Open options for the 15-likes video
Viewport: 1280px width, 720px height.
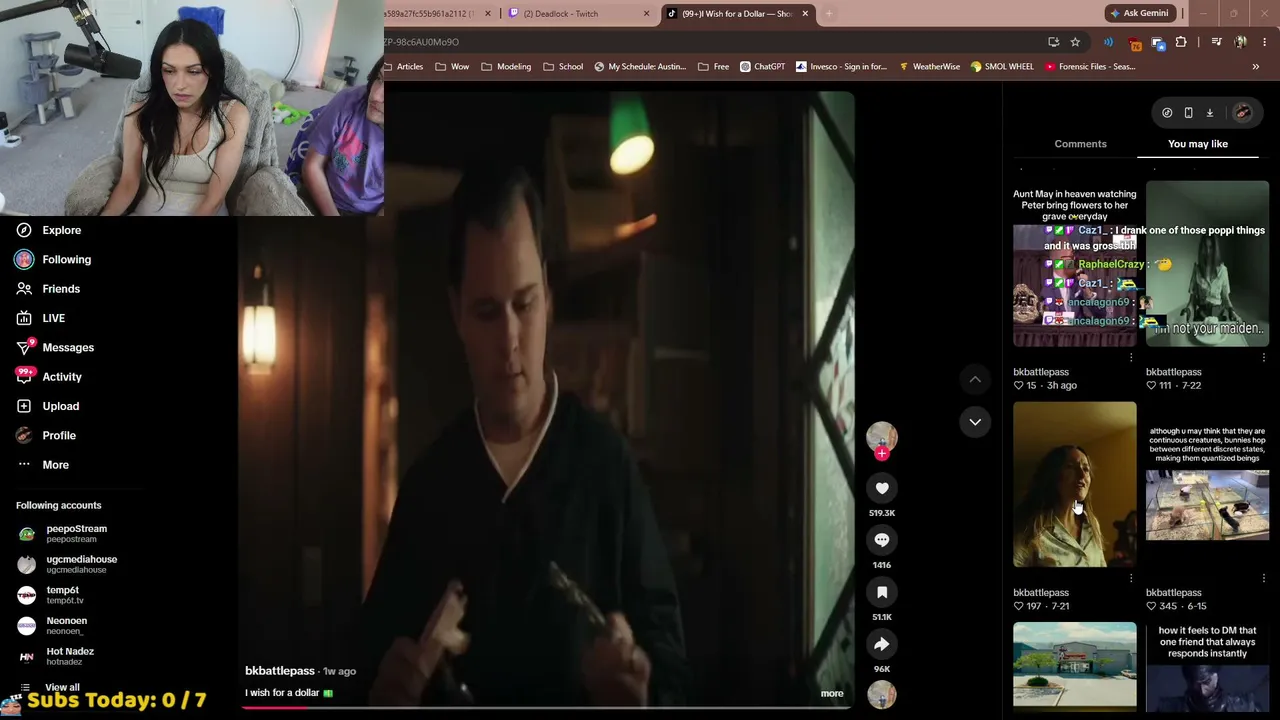pyautogui.click(x=1131, y=358)
